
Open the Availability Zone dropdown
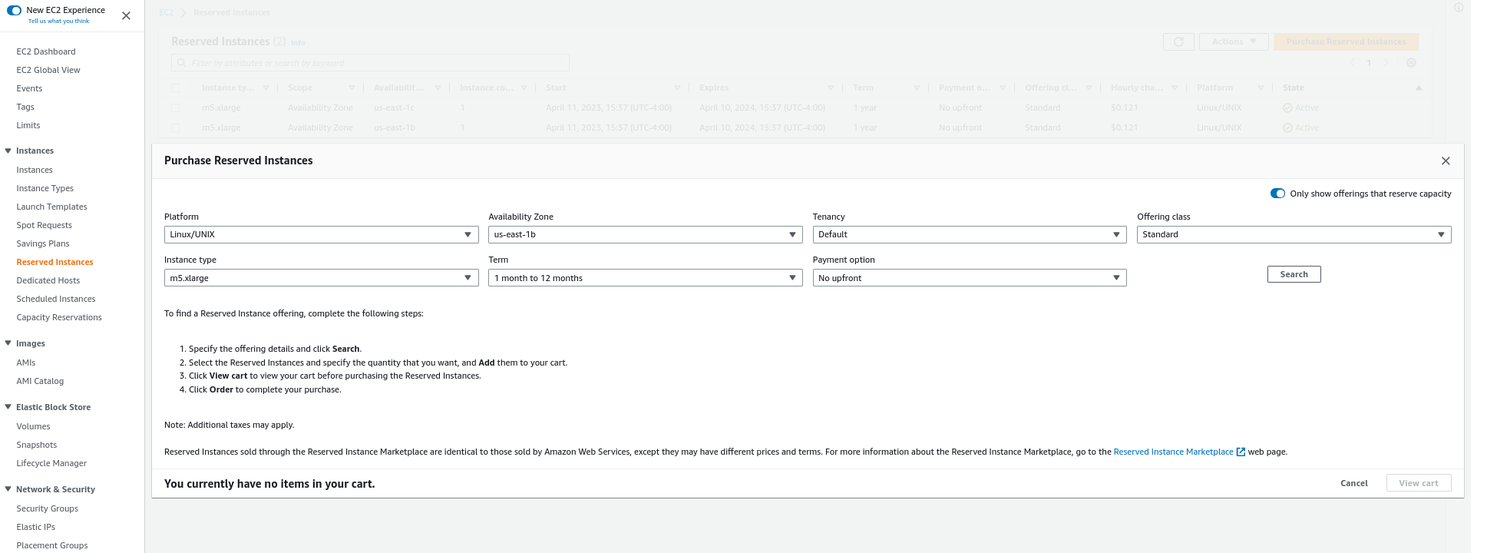(645, 235)
